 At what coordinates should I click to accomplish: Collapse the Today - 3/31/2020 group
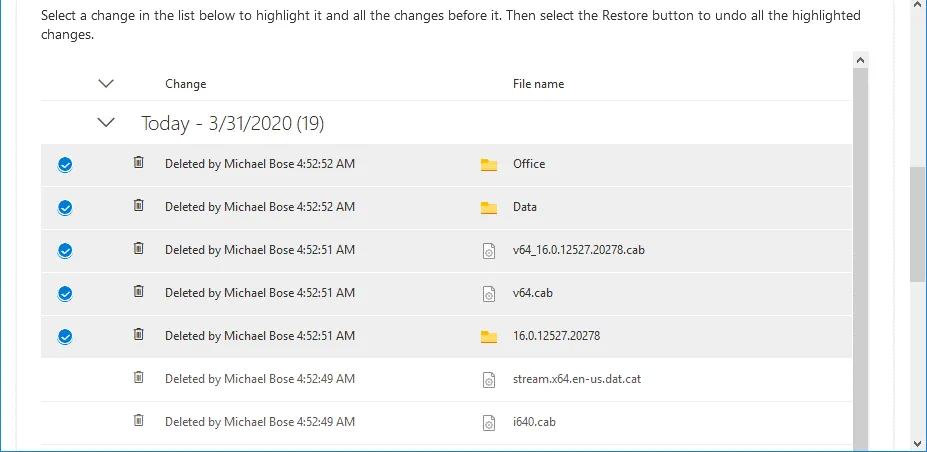[x=106, y=123]
